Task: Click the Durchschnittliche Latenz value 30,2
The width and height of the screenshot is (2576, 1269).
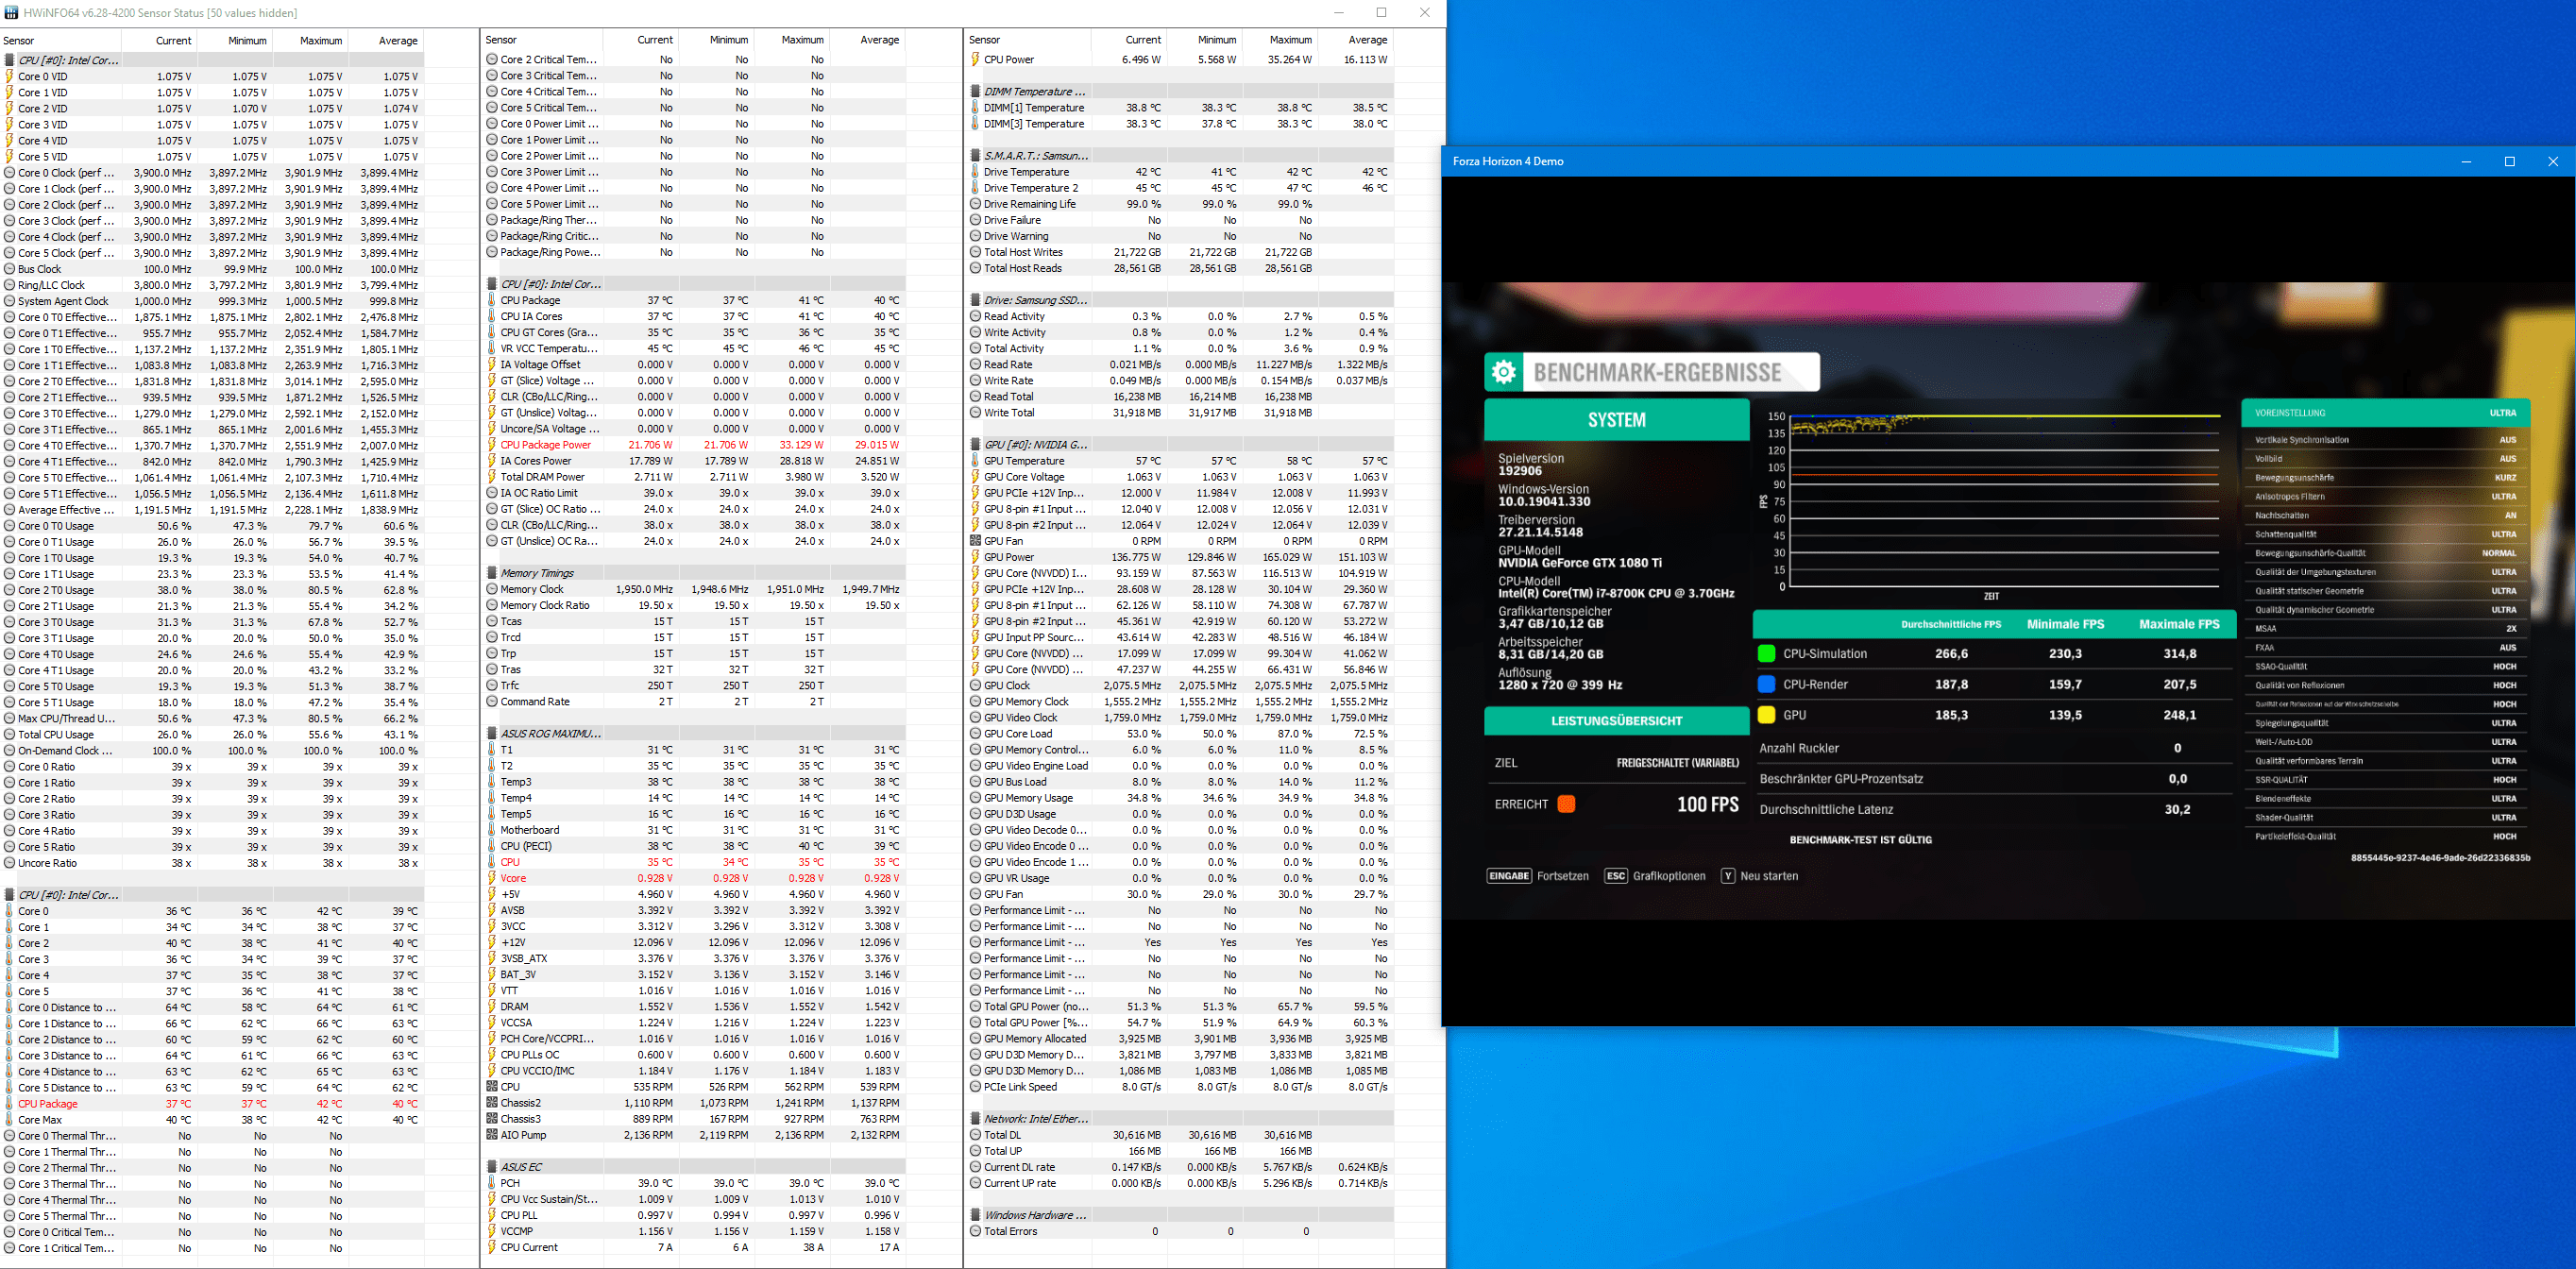Action: point(2177,810)
